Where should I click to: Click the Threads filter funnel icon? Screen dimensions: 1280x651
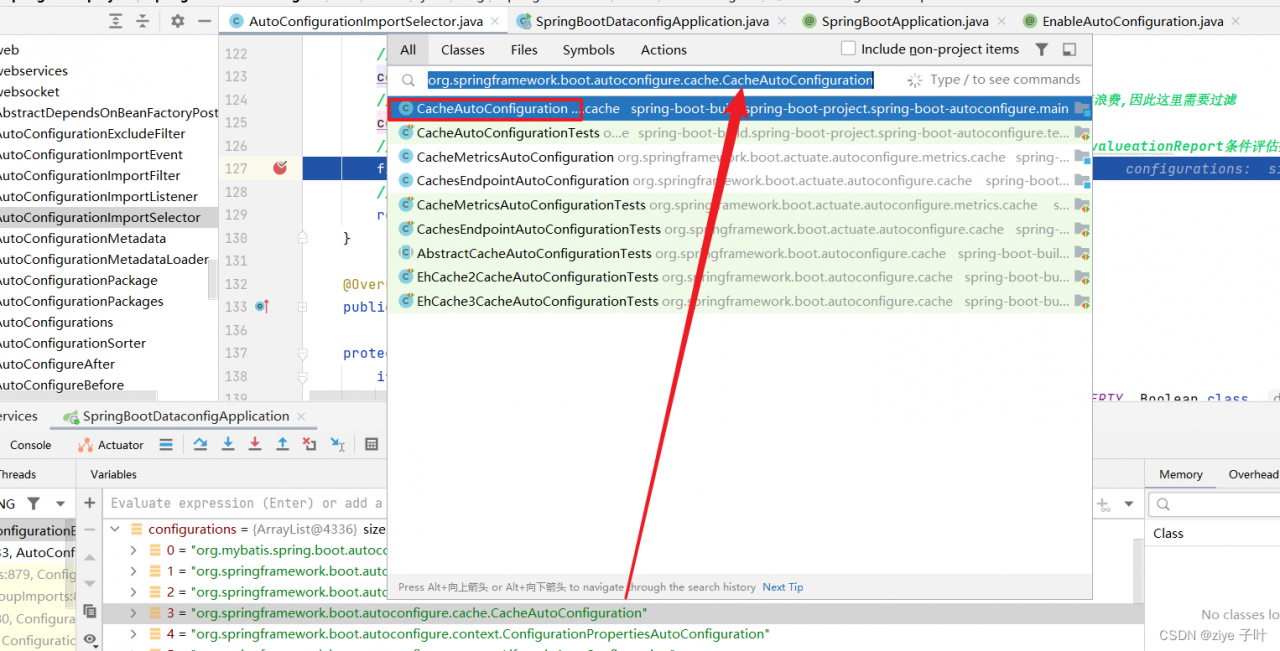[x=33, y=503]
